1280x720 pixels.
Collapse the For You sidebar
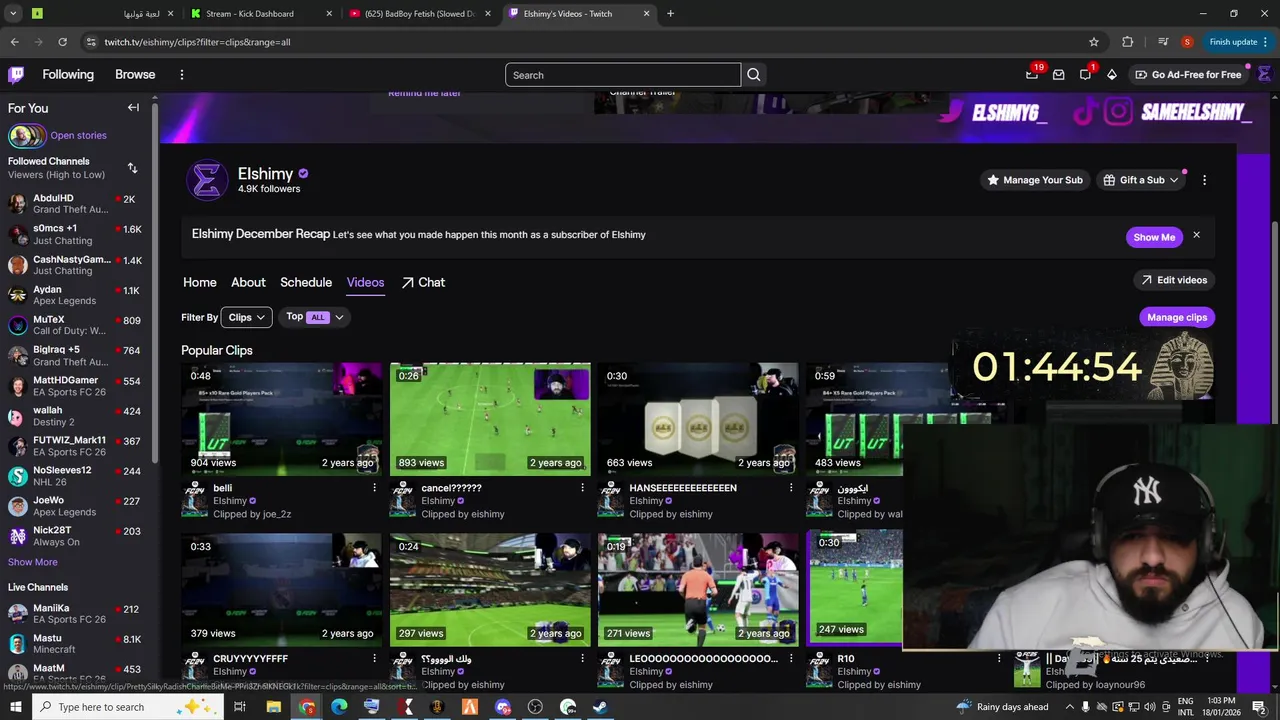(x=133, y=107)
